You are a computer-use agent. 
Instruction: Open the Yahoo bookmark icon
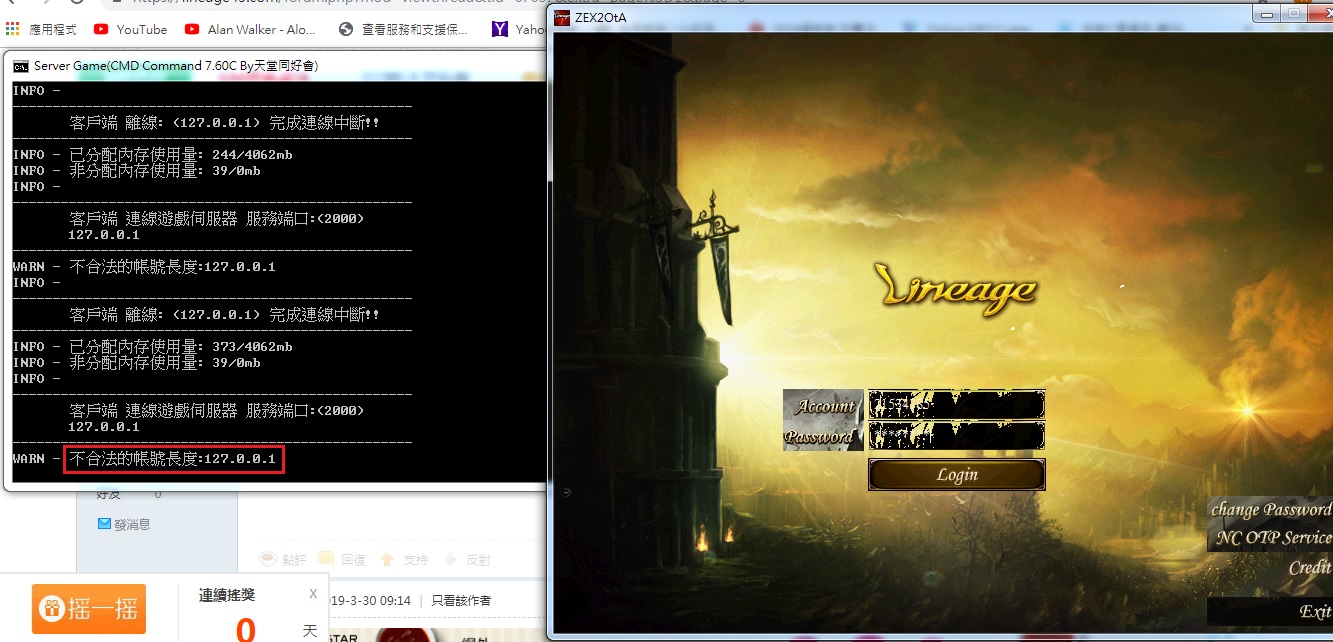pyautogui.click(x=499, y=30)
